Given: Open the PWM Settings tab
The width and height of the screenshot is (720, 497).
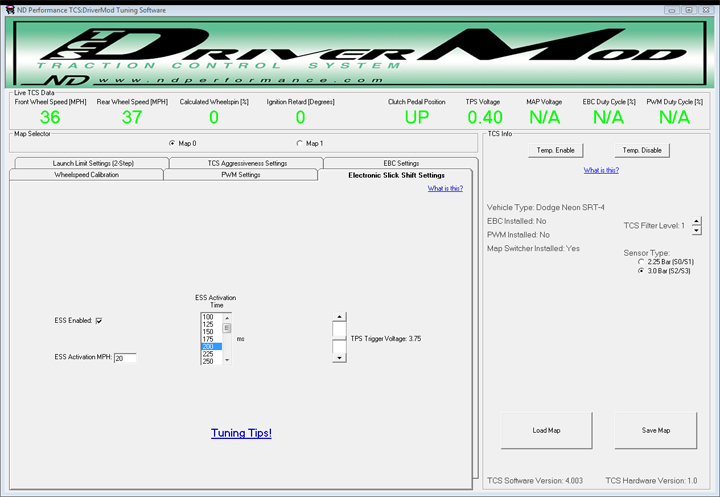Looking at the screenshot, I should pos(241,175).
